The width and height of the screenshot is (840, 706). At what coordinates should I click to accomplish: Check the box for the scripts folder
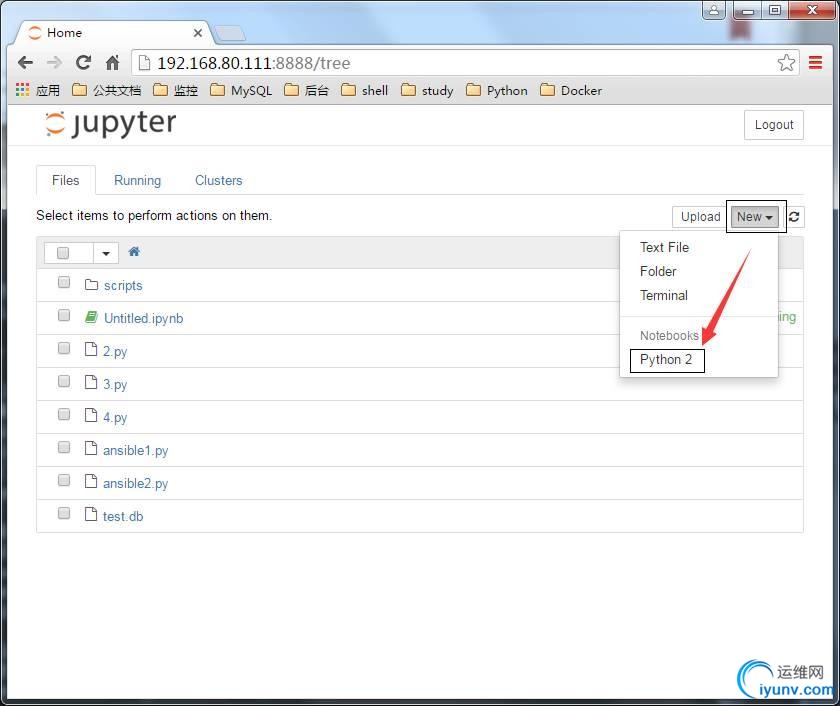click(x=64, y=282)
